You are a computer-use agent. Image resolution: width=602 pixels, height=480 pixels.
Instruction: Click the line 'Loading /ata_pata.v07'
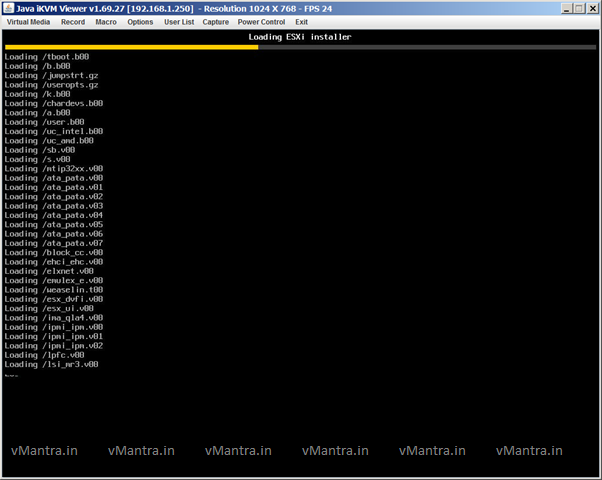[54, 243]
